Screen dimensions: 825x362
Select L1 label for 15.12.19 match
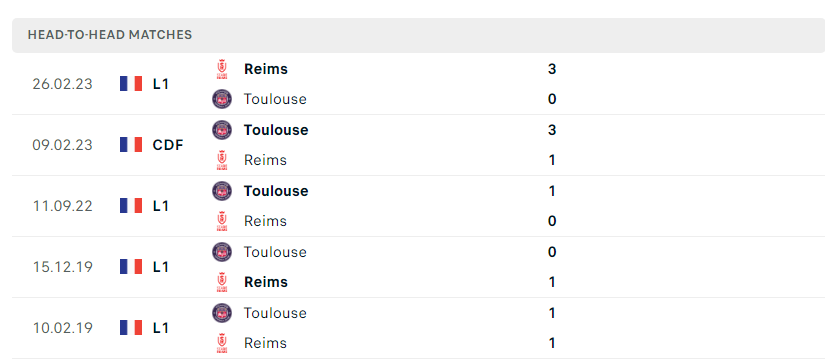[x=160, y=267]
